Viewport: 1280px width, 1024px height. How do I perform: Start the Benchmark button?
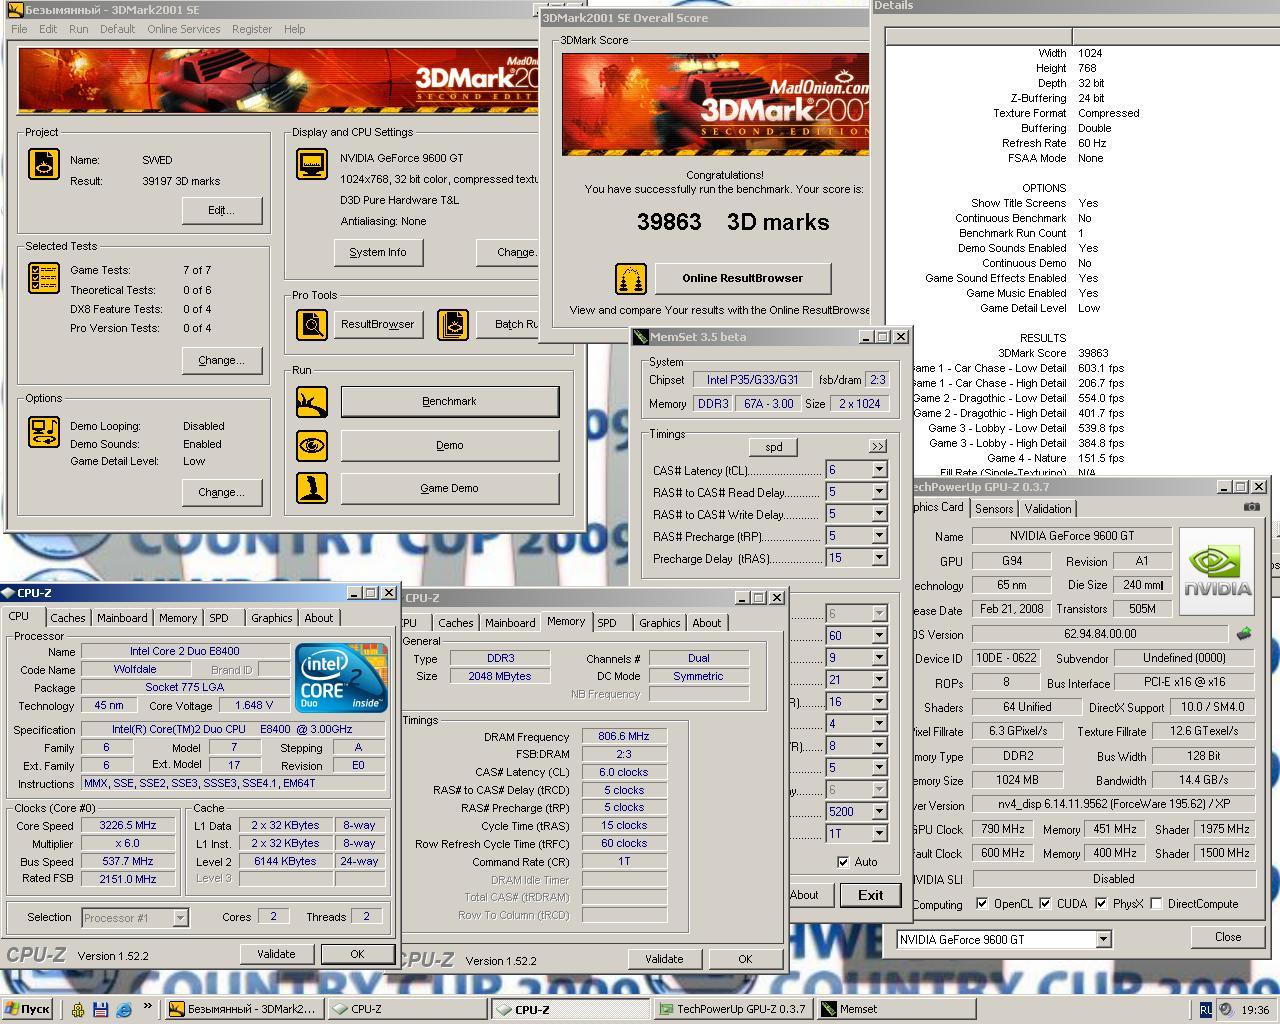tap(449, 401)
